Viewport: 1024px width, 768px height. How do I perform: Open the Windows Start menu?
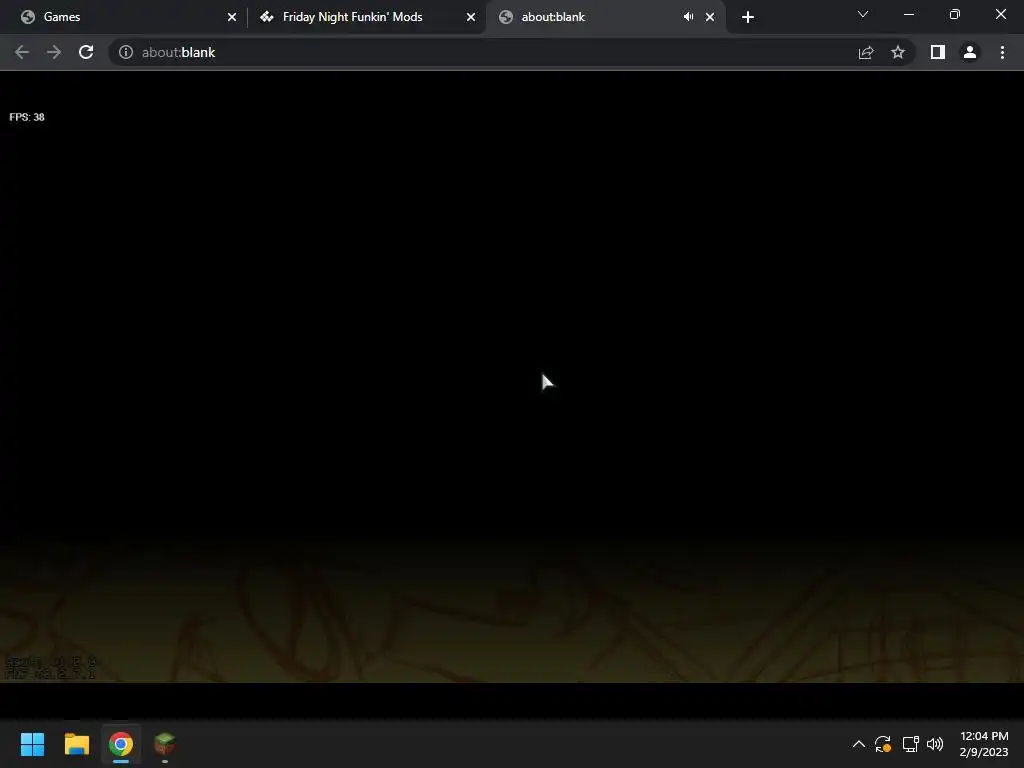(x=33, y=744)
